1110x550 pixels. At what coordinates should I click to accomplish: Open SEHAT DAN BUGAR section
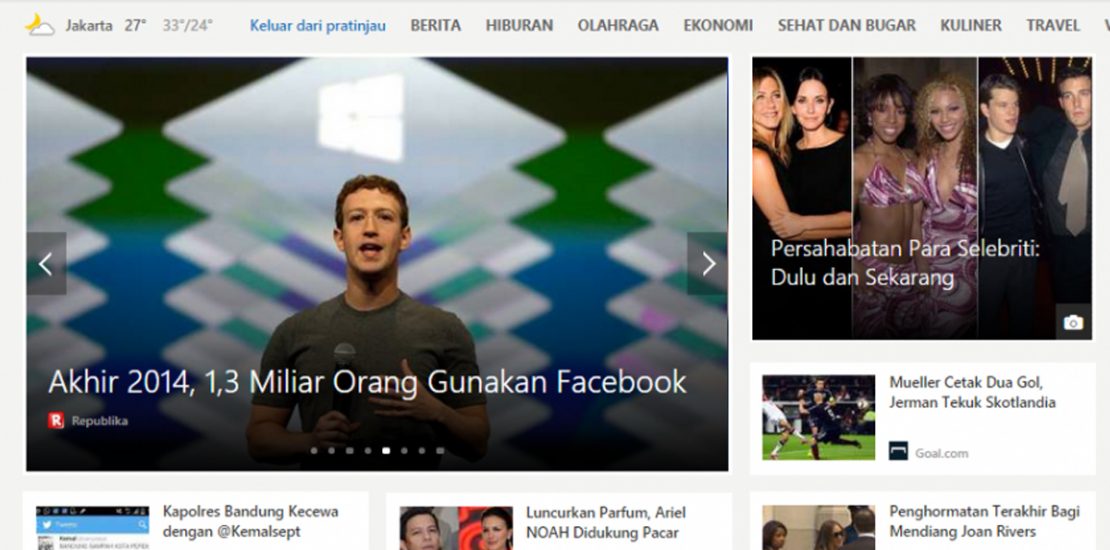pos(847,25)
